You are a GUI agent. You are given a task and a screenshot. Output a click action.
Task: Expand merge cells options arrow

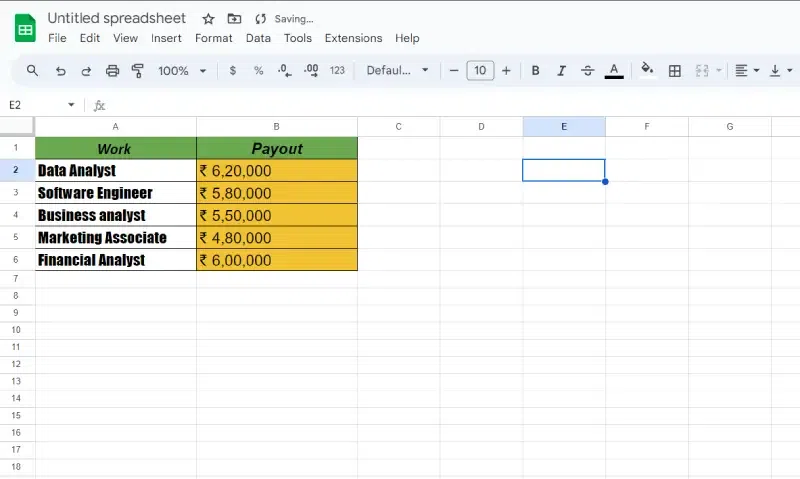click(719, 70)
